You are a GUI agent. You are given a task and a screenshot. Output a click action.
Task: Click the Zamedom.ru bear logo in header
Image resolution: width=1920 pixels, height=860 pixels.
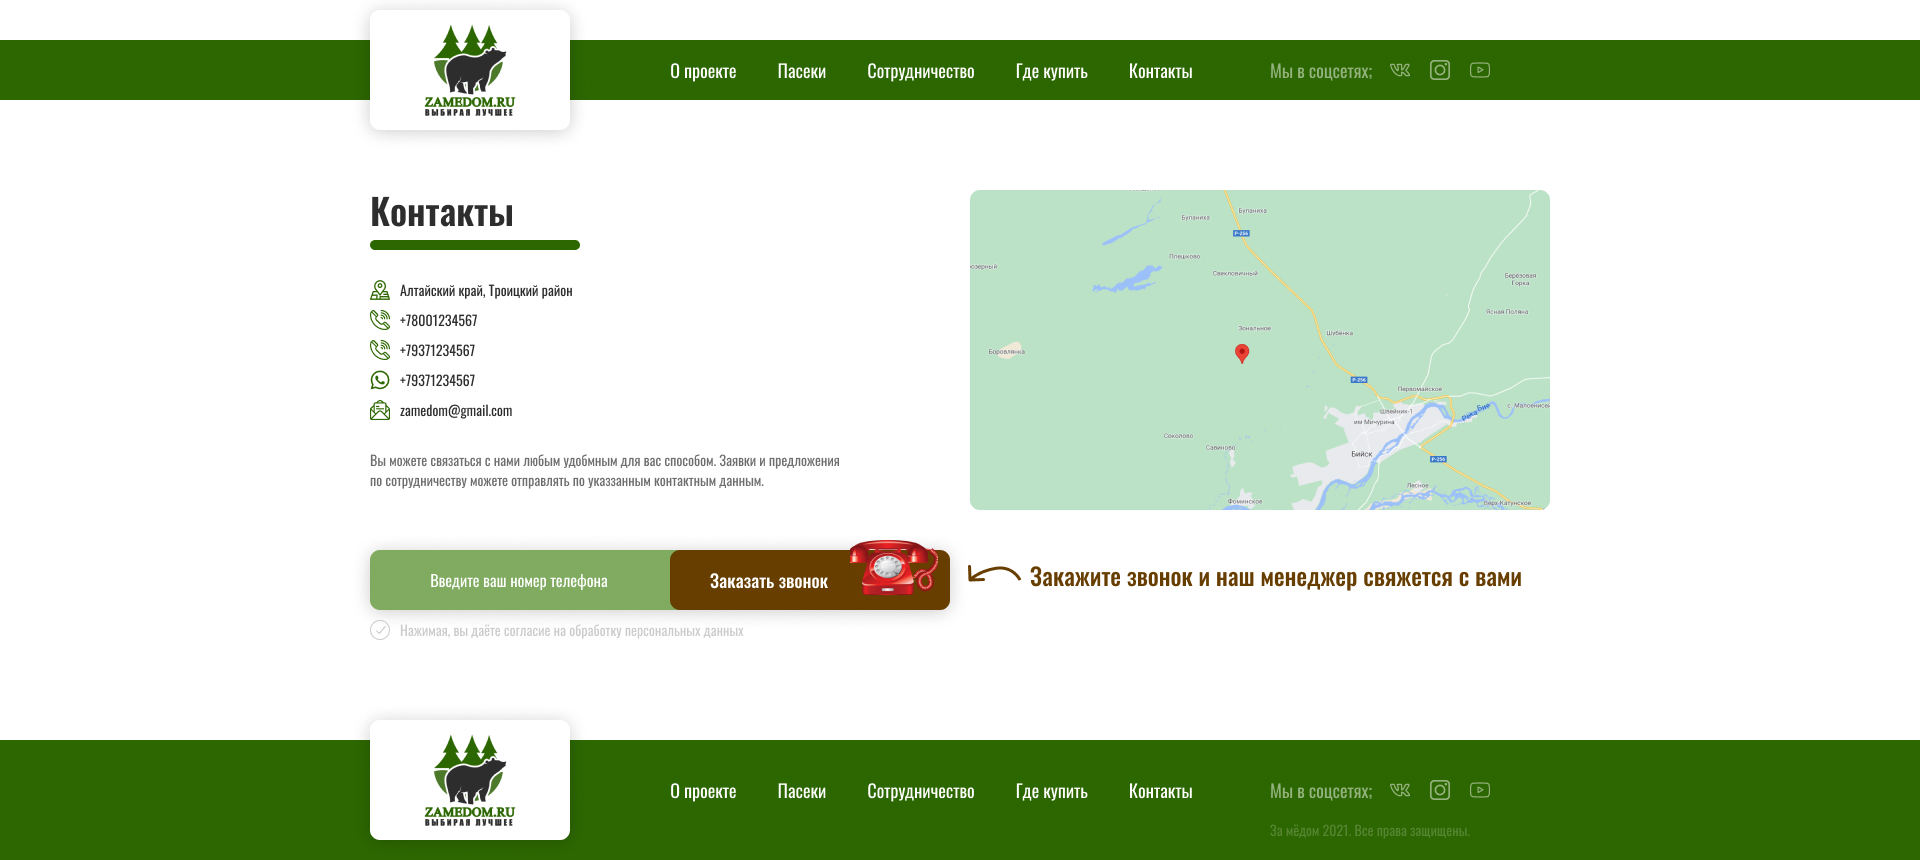470,70
